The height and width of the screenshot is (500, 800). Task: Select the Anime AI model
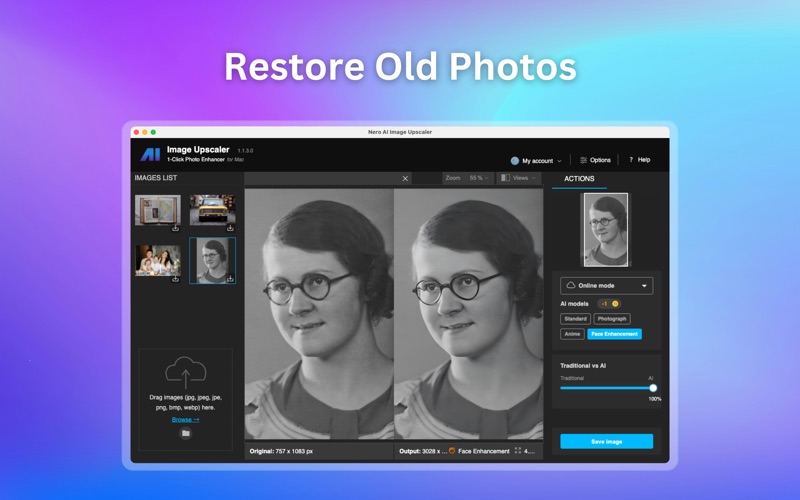click(572, 334)
